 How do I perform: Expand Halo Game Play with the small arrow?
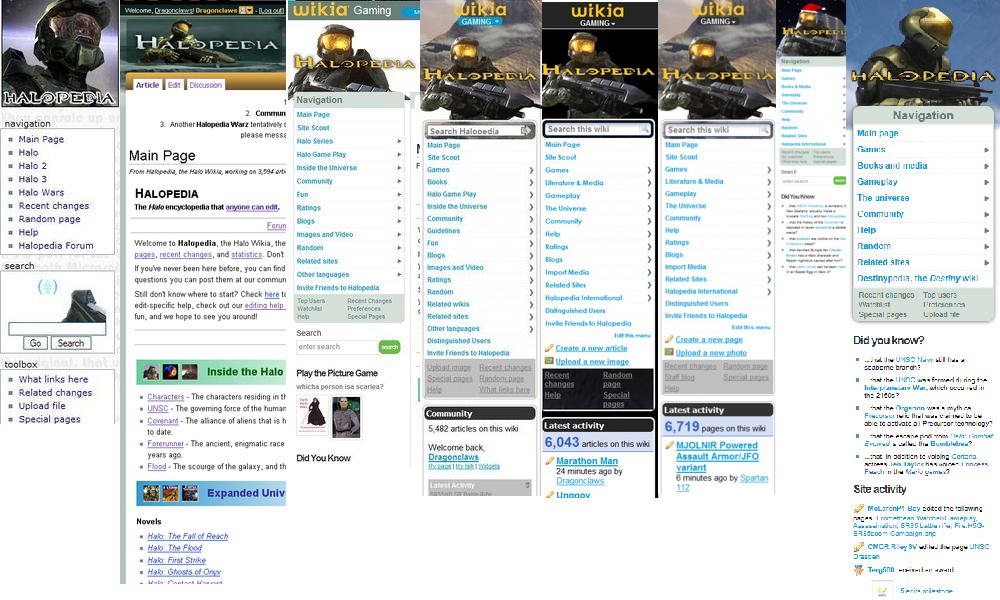[x=399, y=155]
